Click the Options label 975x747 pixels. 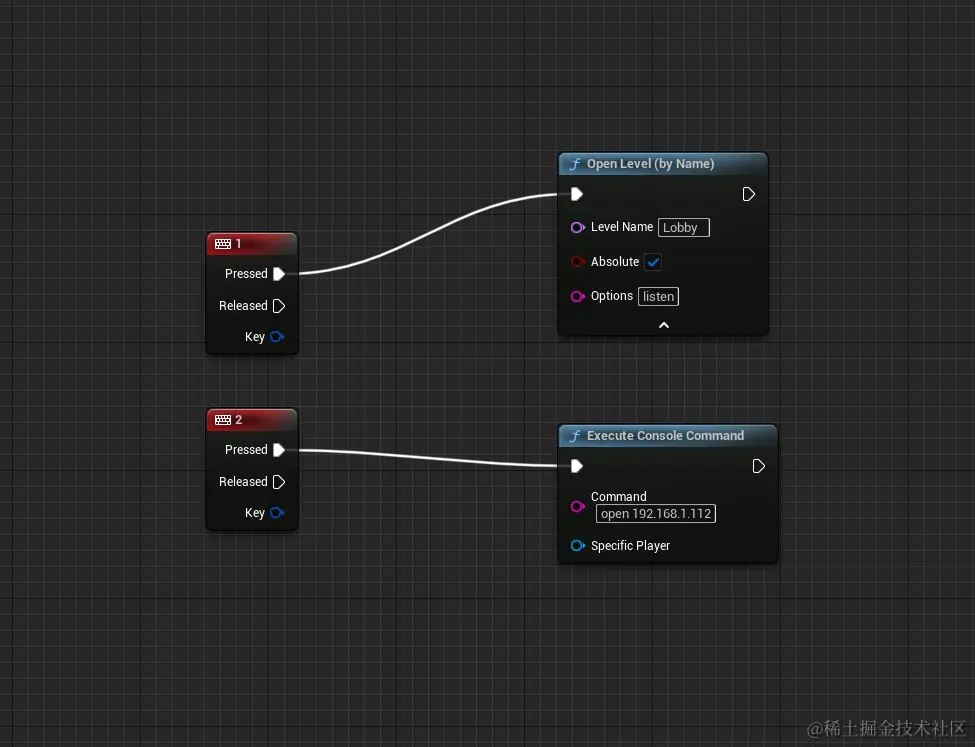coord(612,296)
